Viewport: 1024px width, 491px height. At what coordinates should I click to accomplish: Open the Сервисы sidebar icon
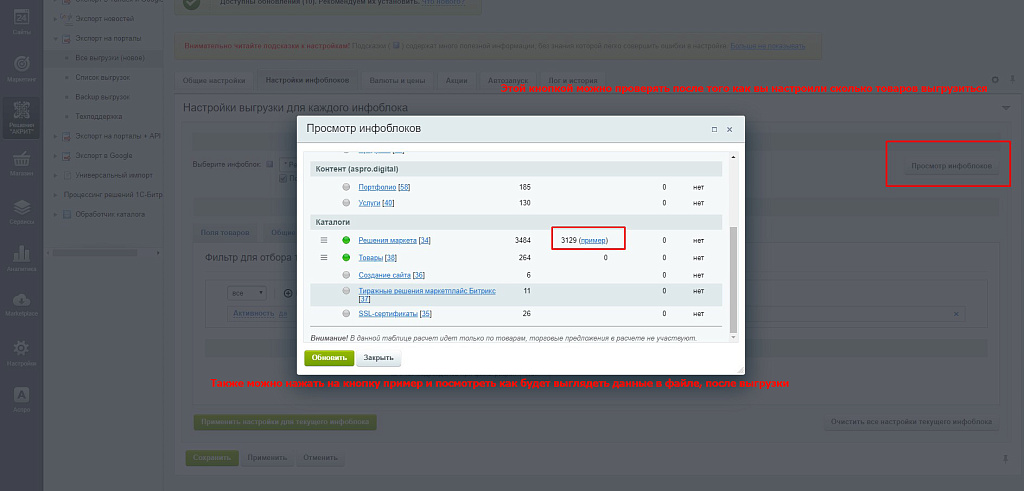[x=21, y=211]
